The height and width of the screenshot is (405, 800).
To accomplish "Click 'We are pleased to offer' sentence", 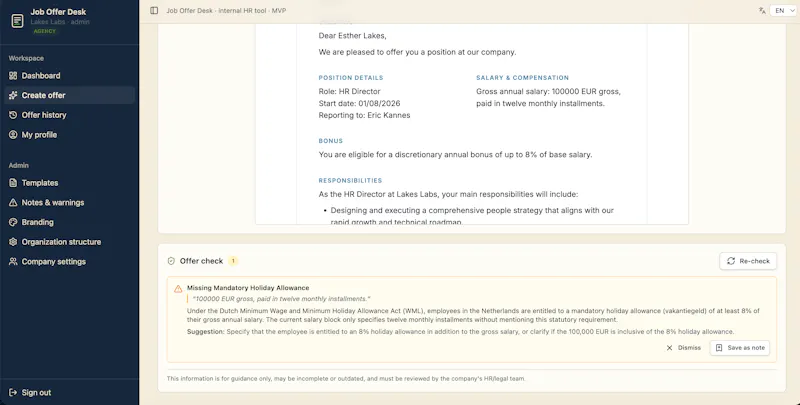I will click(x=417, y=52).
